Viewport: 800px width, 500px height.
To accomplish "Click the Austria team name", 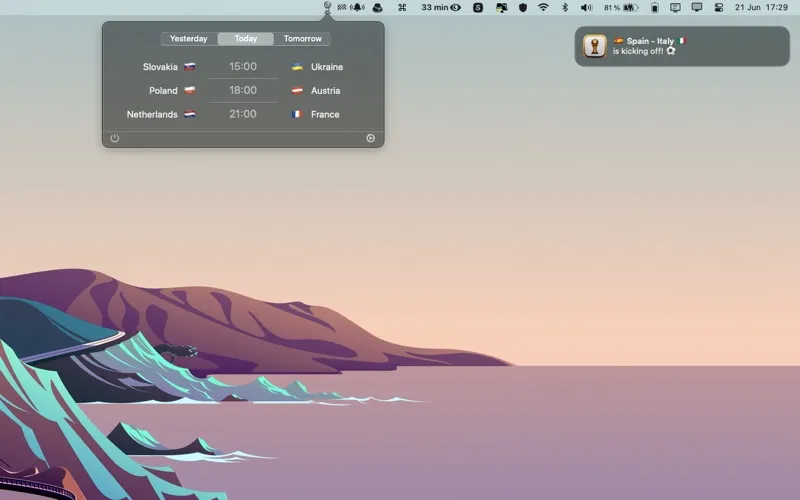I will tap(326, 91).
